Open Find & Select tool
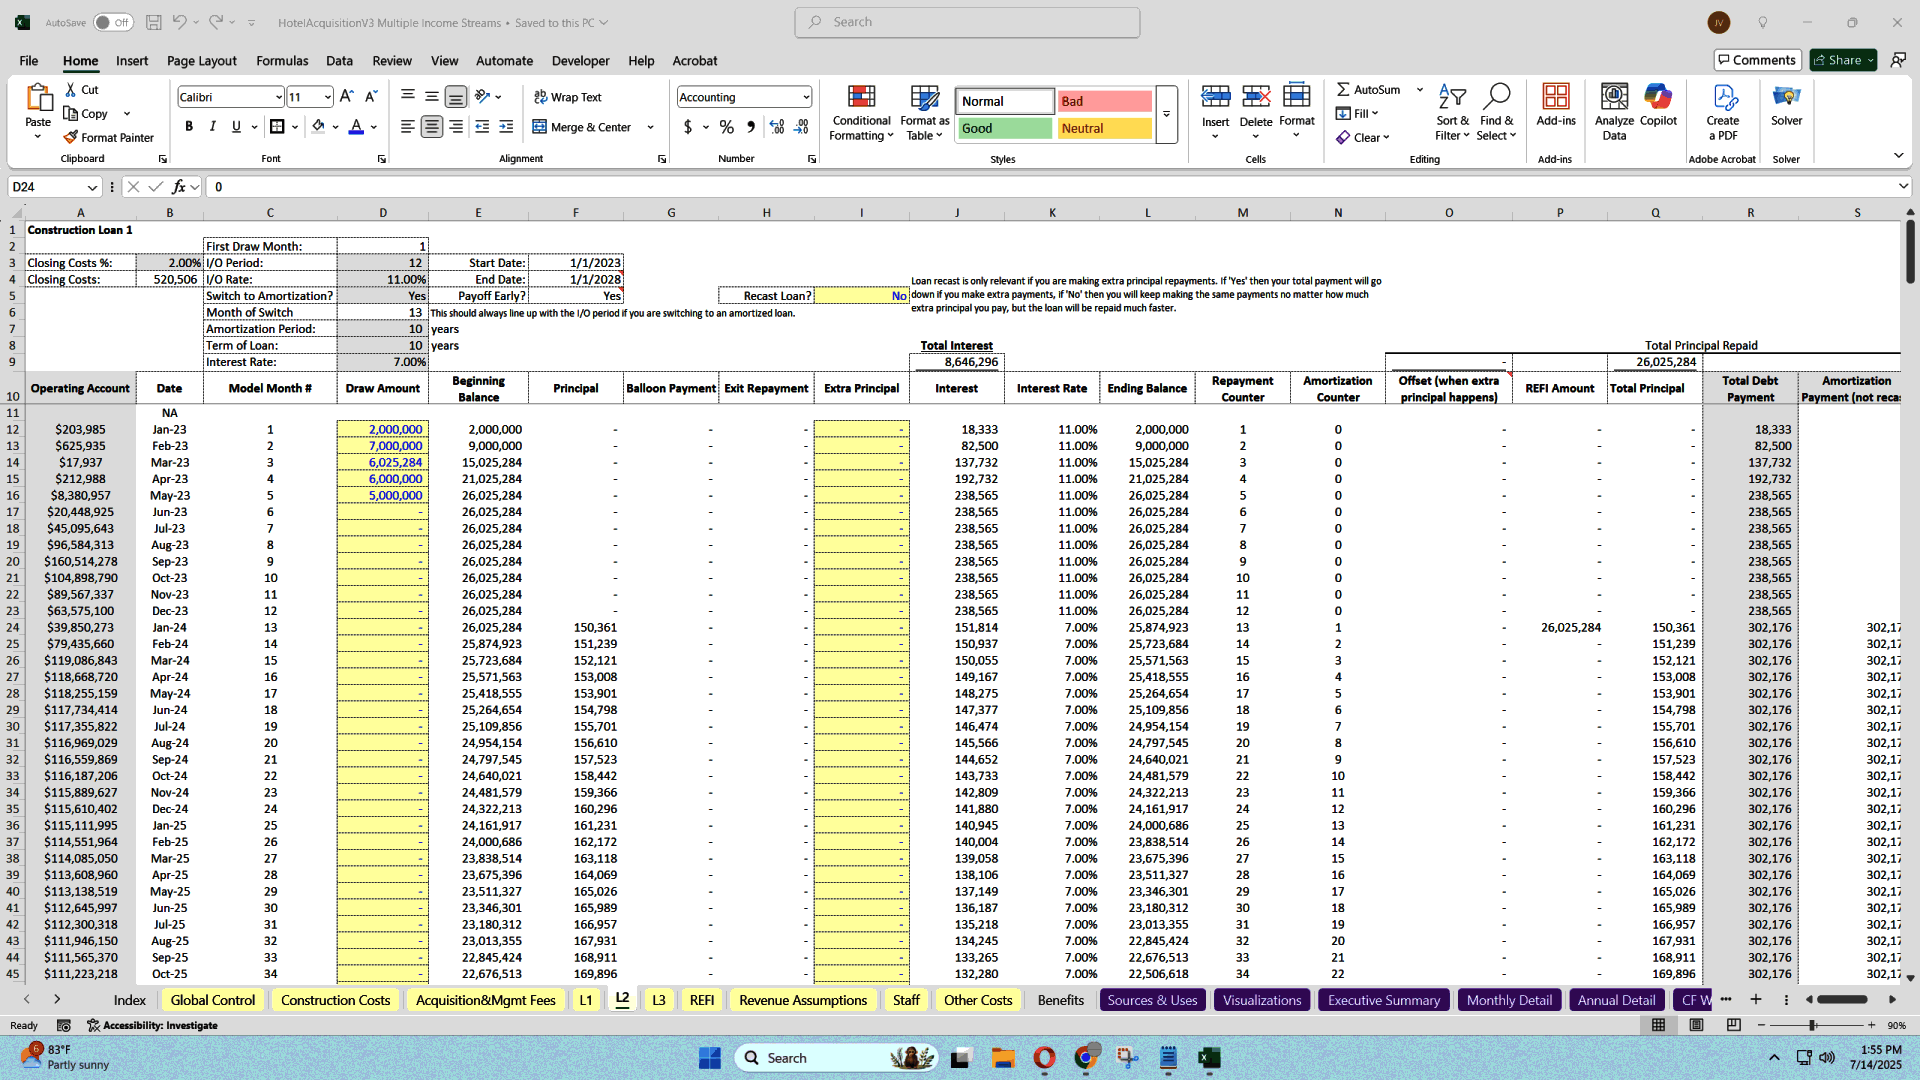Image resolution: width=1920 pixels, height=1080 pixels. 1496,112
